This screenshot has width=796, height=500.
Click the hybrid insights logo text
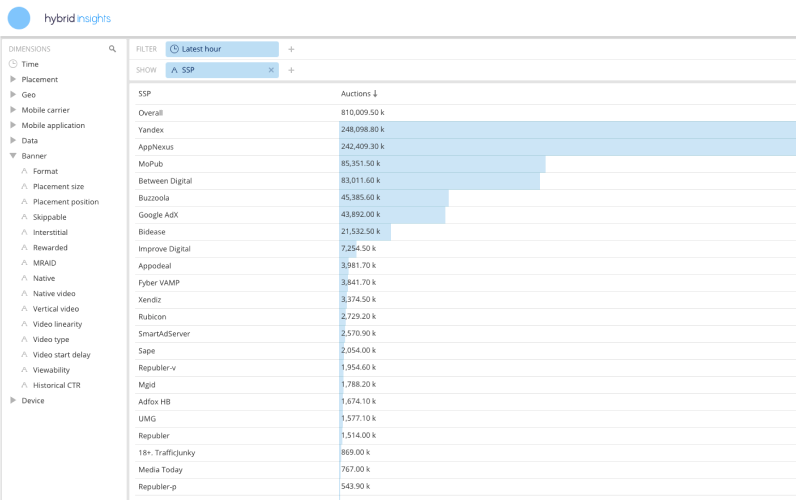(x=77, y=18)
